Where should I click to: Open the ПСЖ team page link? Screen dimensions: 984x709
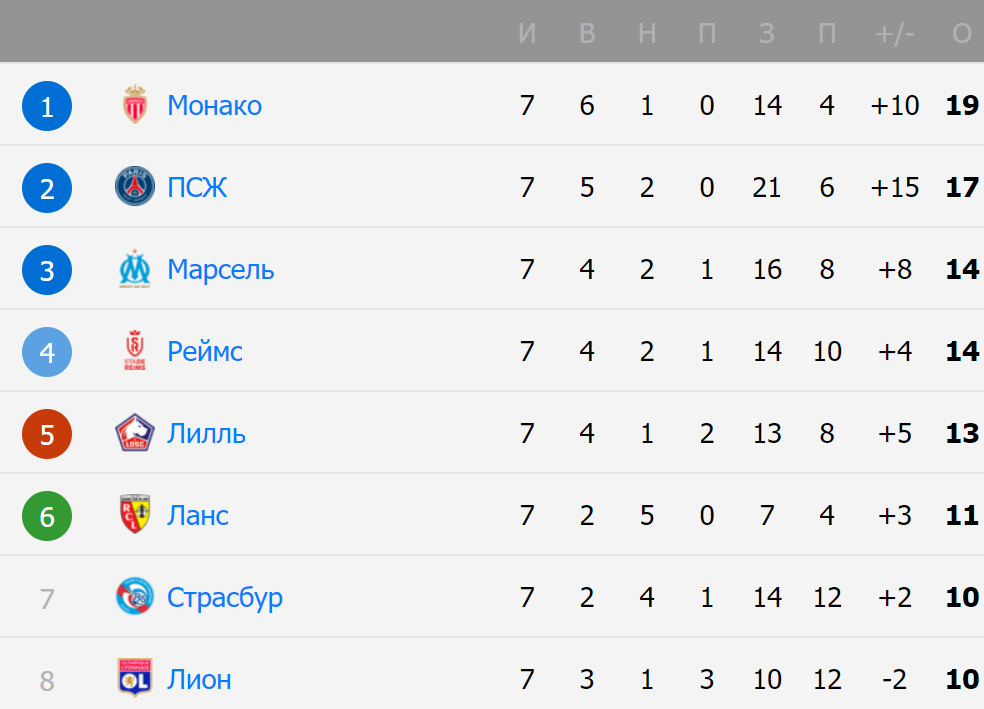coord(197,188)
